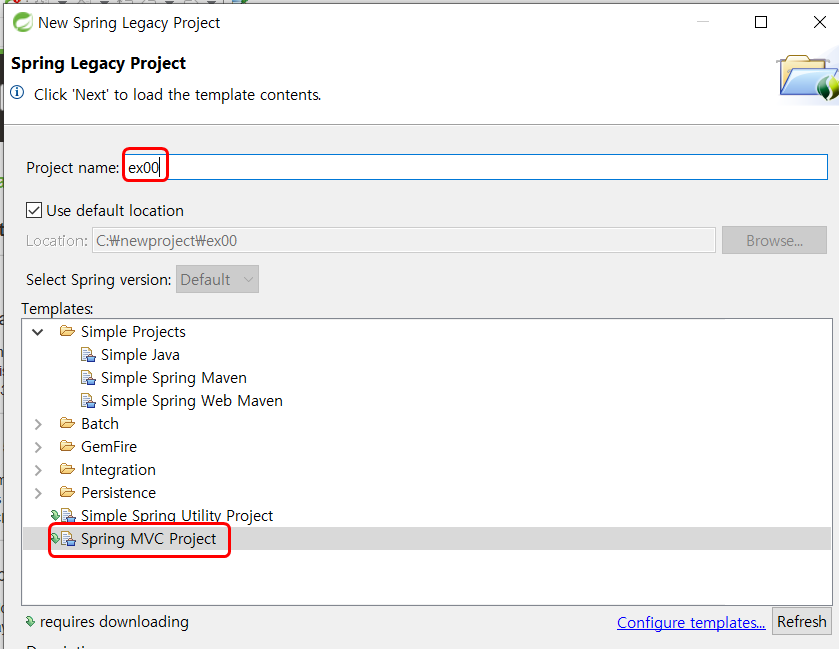839x649 pixels.
Task: Click the Batch folder icon
Action: 67,423
